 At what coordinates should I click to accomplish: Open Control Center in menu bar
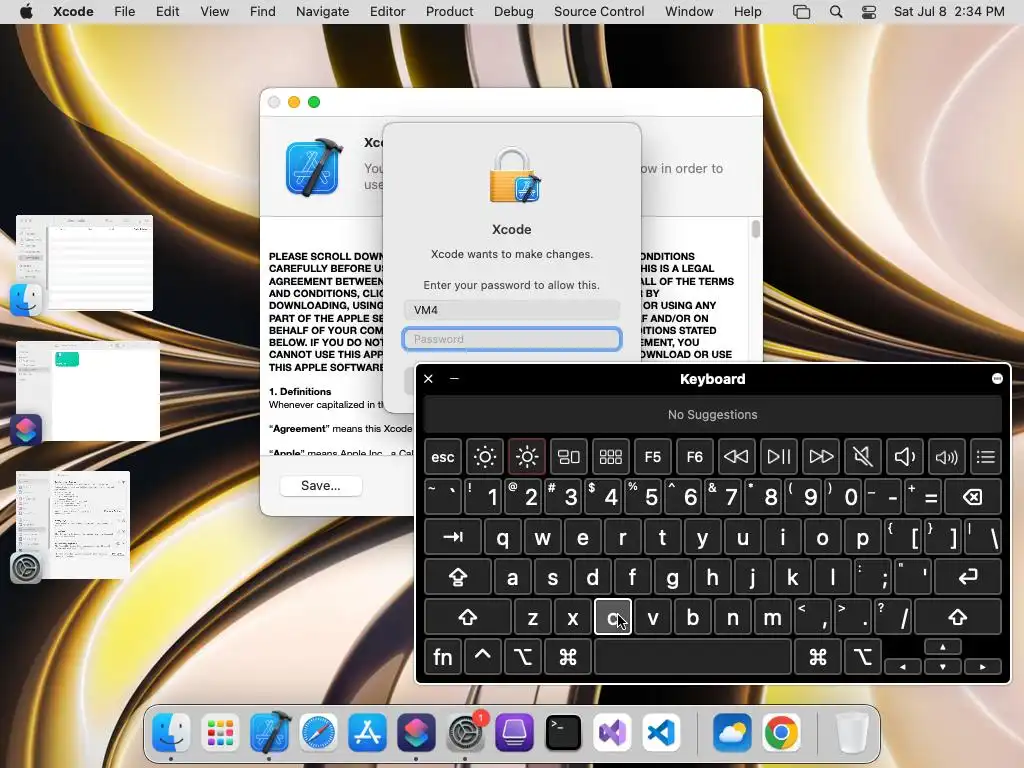pyautogui.click(x=869, y=11)
